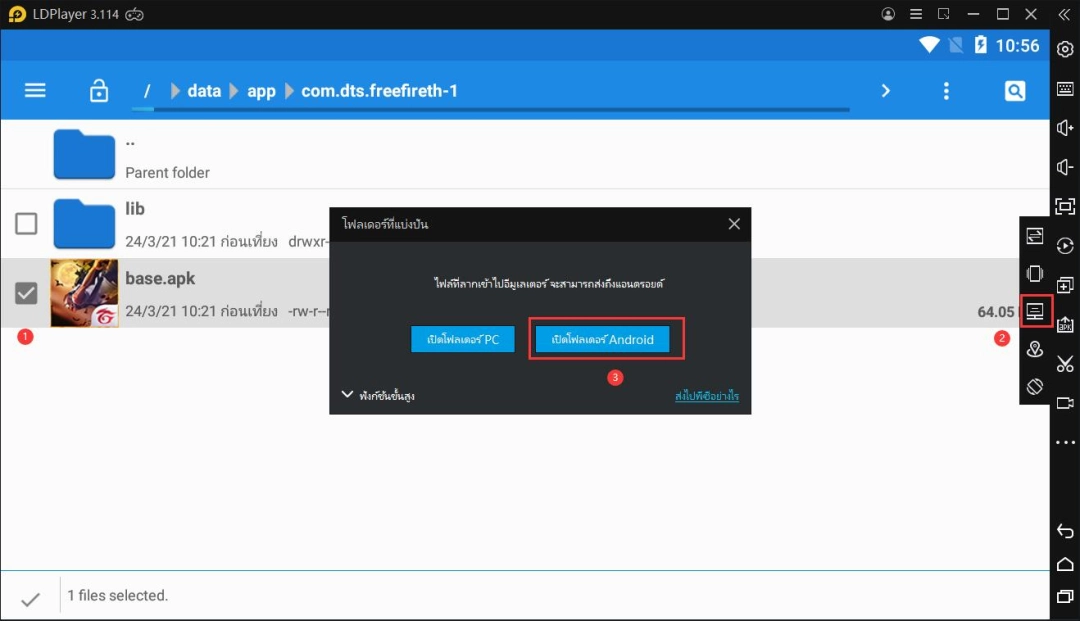Open LDPlayer settings gear

tap(1065, 50)
